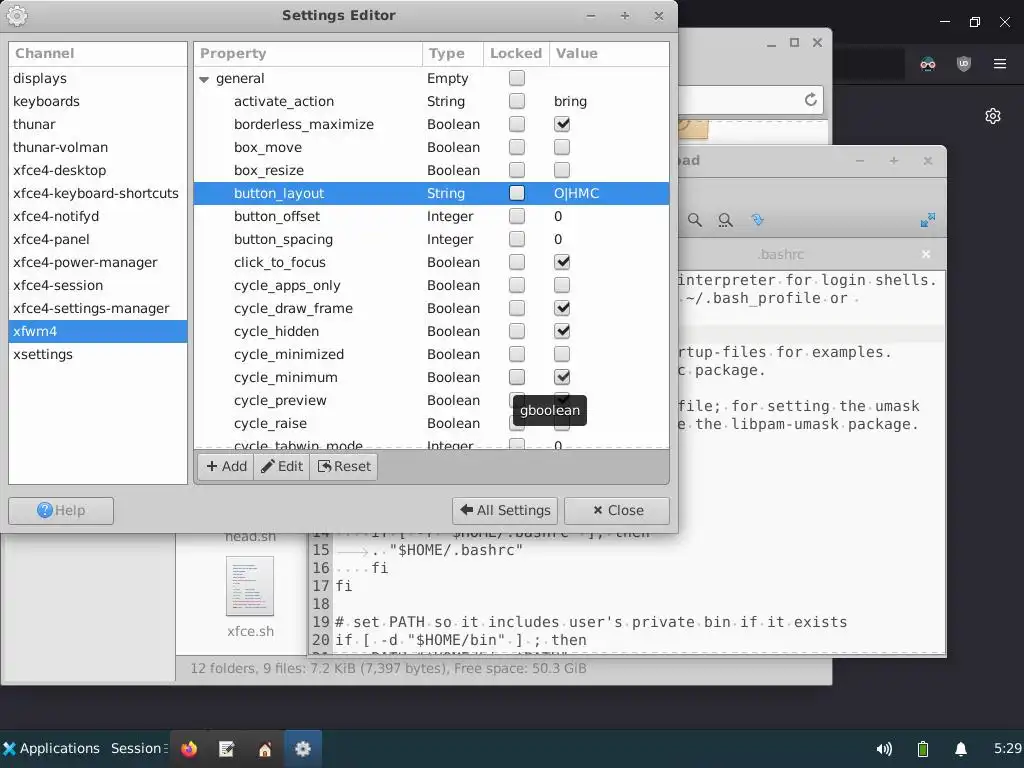This screenshot has width=1024, height=768.
Task: Click Add property button
Action: click(226, 466)
